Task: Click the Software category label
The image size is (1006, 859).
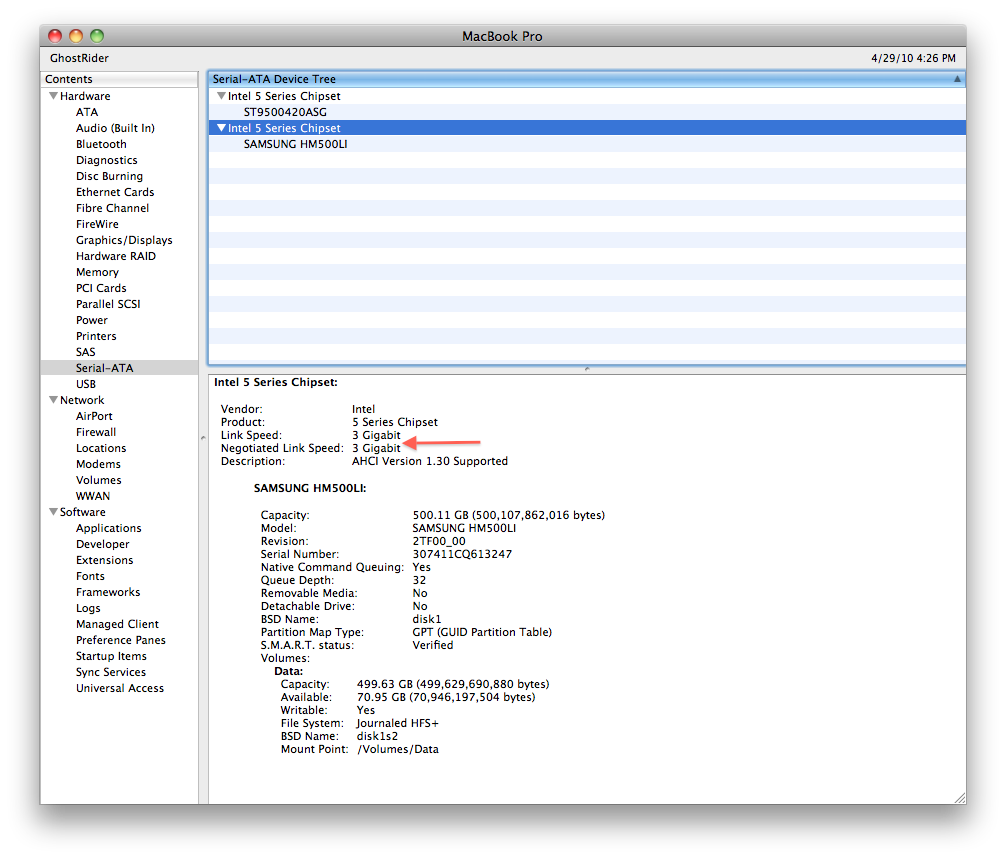Action: pyautogui.click(x=83, y=512)
